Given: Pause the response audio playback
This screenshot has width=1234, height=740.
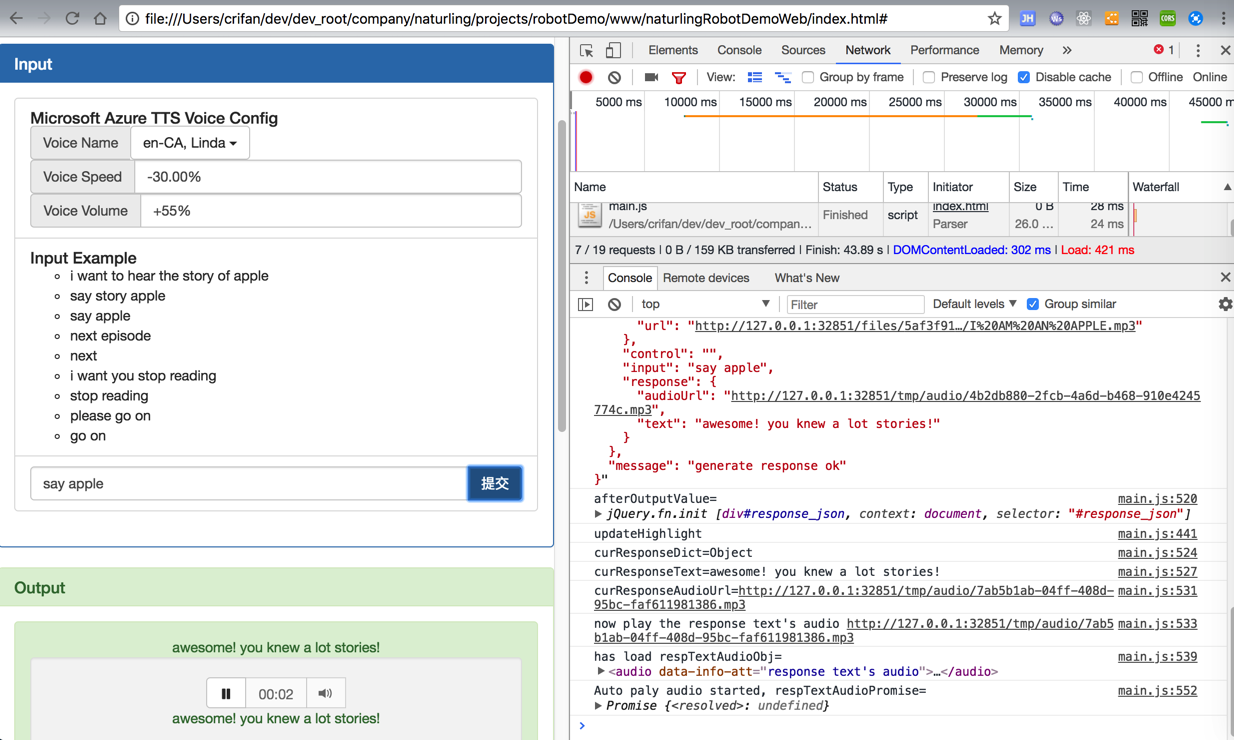Looking at the screenshot, I should pos(226,693).
